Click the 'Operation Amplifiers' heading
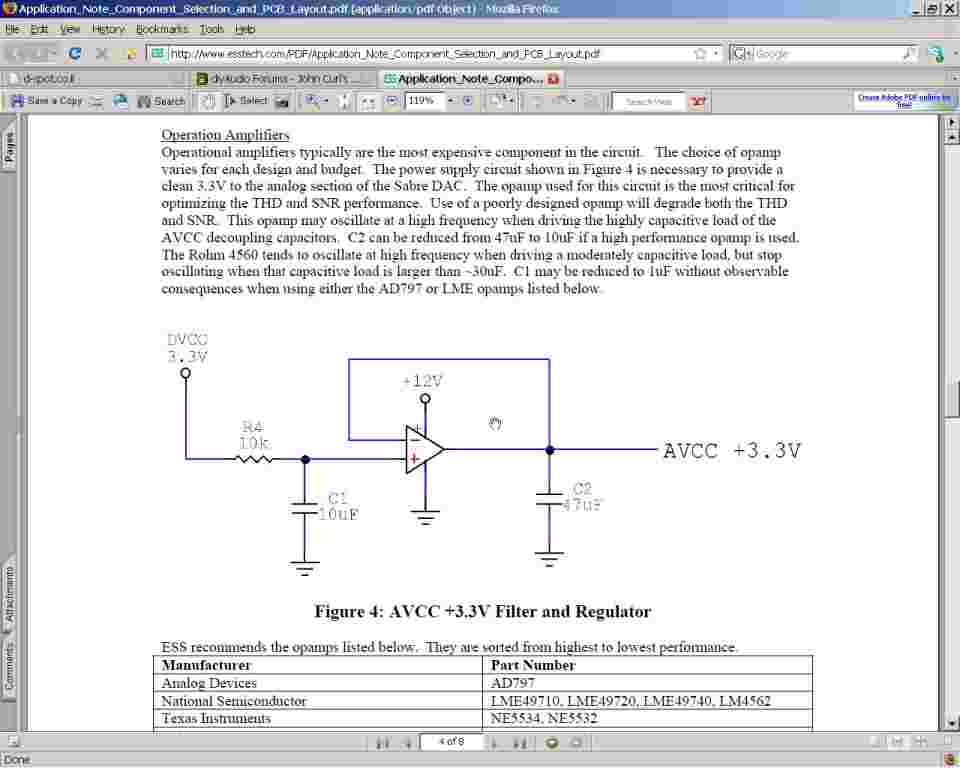Viewport: 960px width, 768px height. coord(225,135)
